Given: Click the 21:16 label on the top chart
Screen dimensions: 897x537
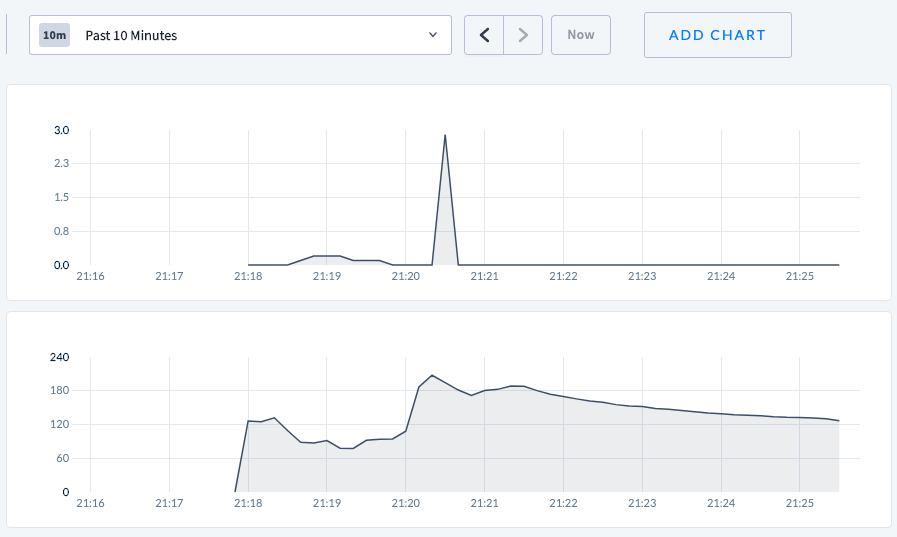Looking at the screenshot, I should [90, 276].
